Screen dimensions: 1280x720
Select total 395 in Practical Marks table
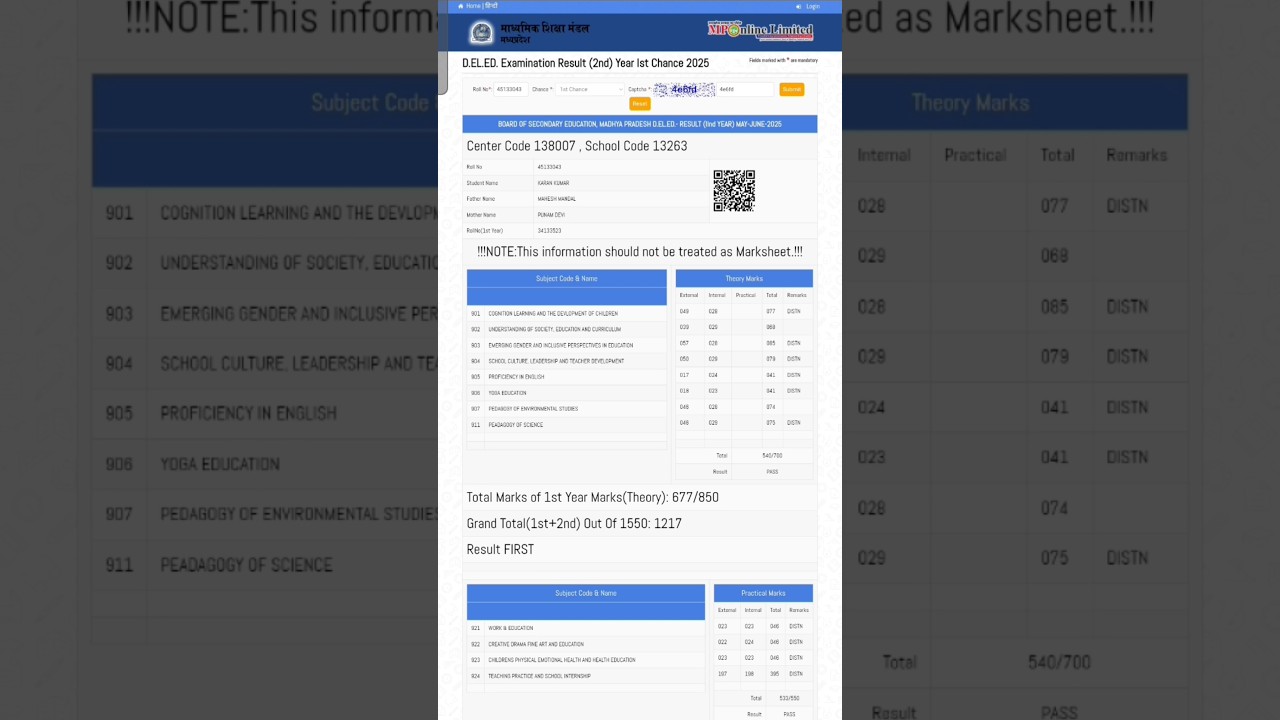click(774, 674)
